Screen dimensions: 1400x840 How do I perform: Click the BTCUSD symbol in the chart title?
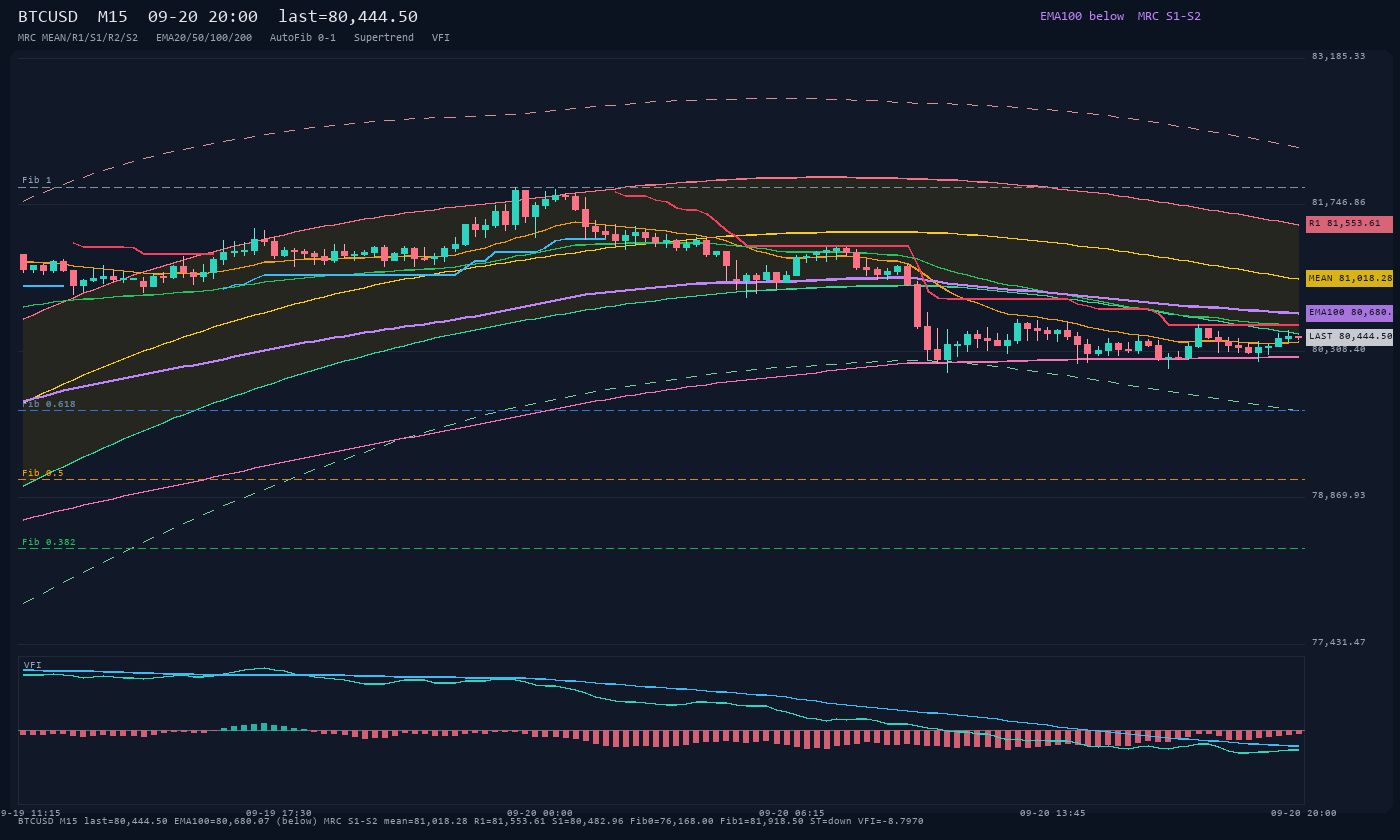coord(48,17)
